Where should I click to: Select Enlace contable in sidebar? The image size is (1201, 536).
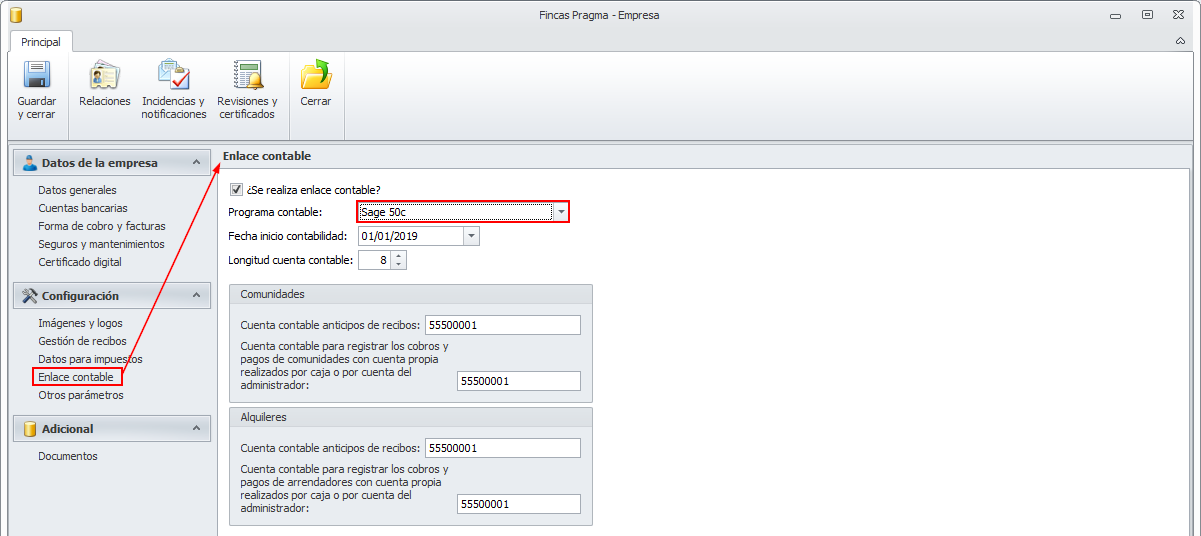click(76, 377)
